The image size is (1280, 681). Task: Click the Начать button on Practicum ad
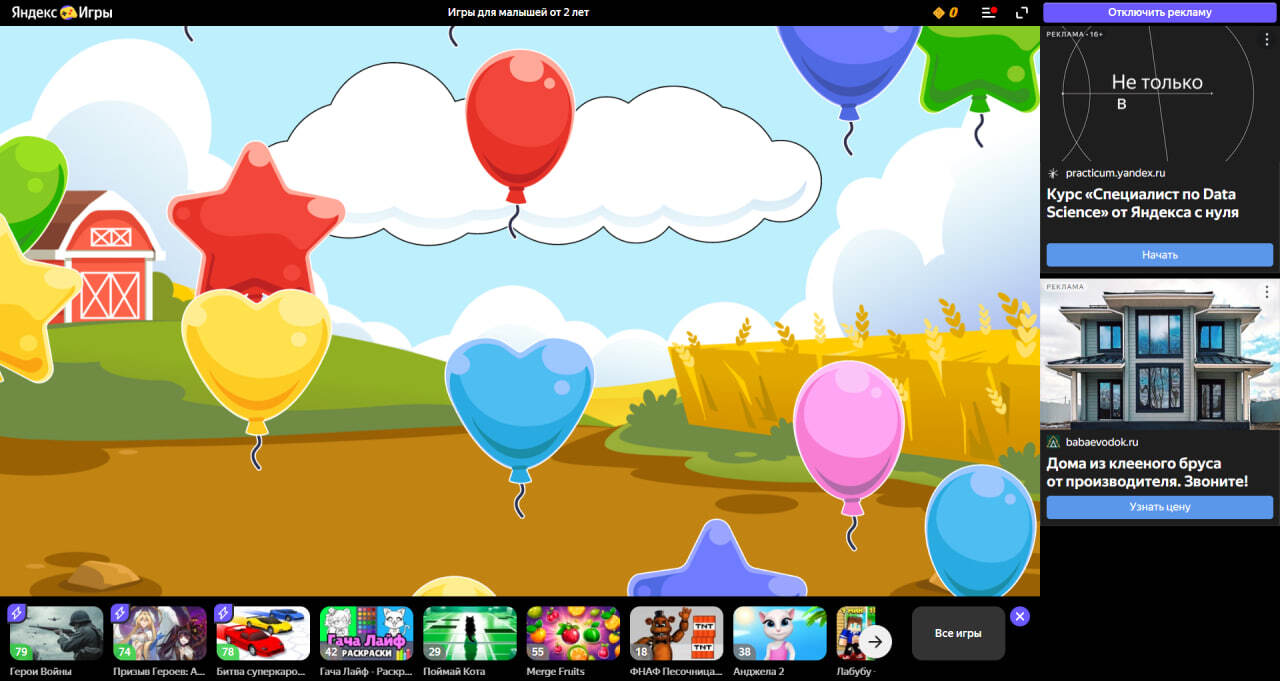click(x=1159, y=255)
